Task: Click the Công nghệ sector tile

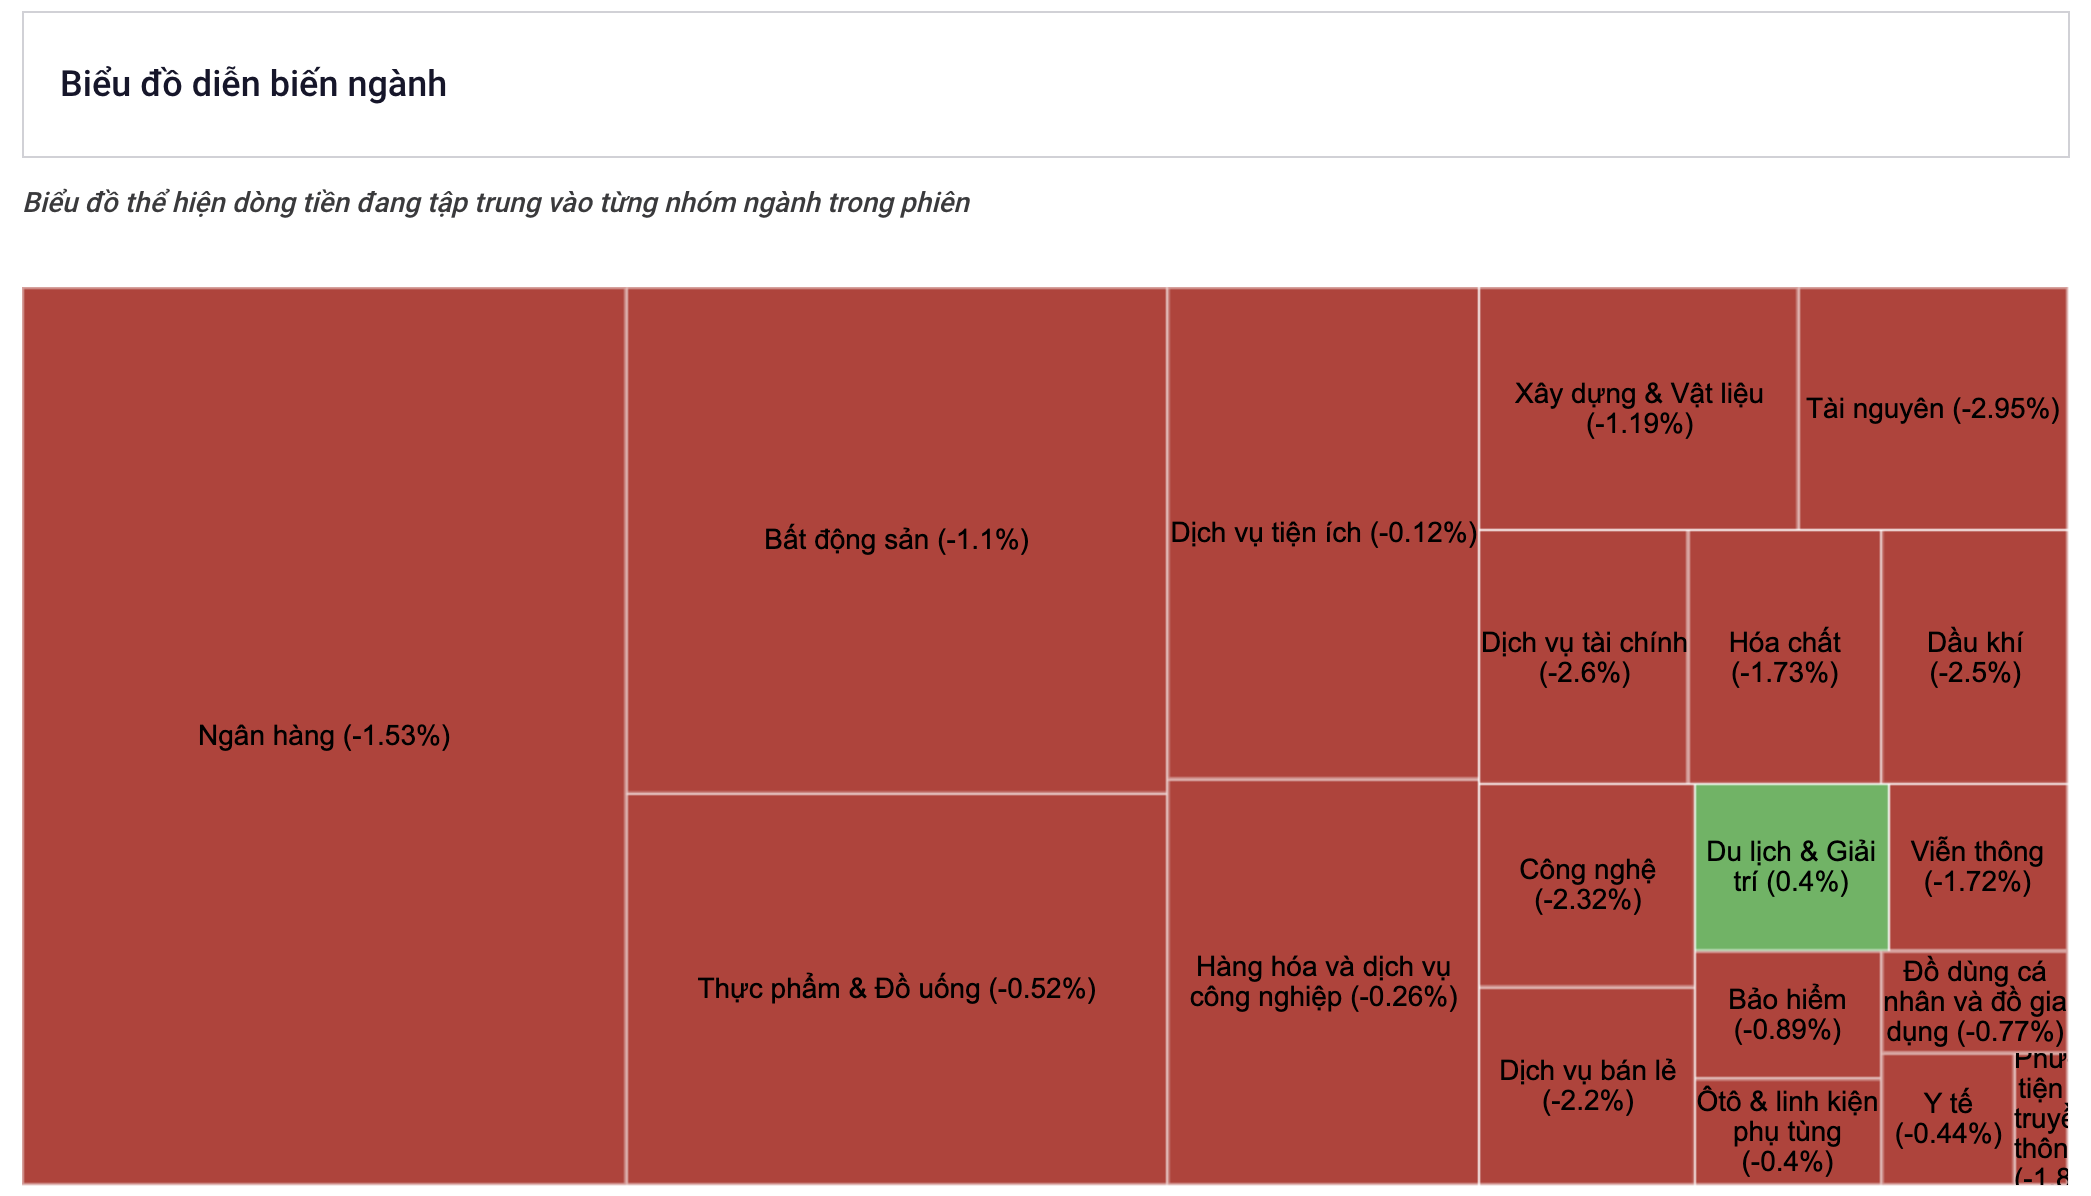Action: click(x=1586, y=885)
